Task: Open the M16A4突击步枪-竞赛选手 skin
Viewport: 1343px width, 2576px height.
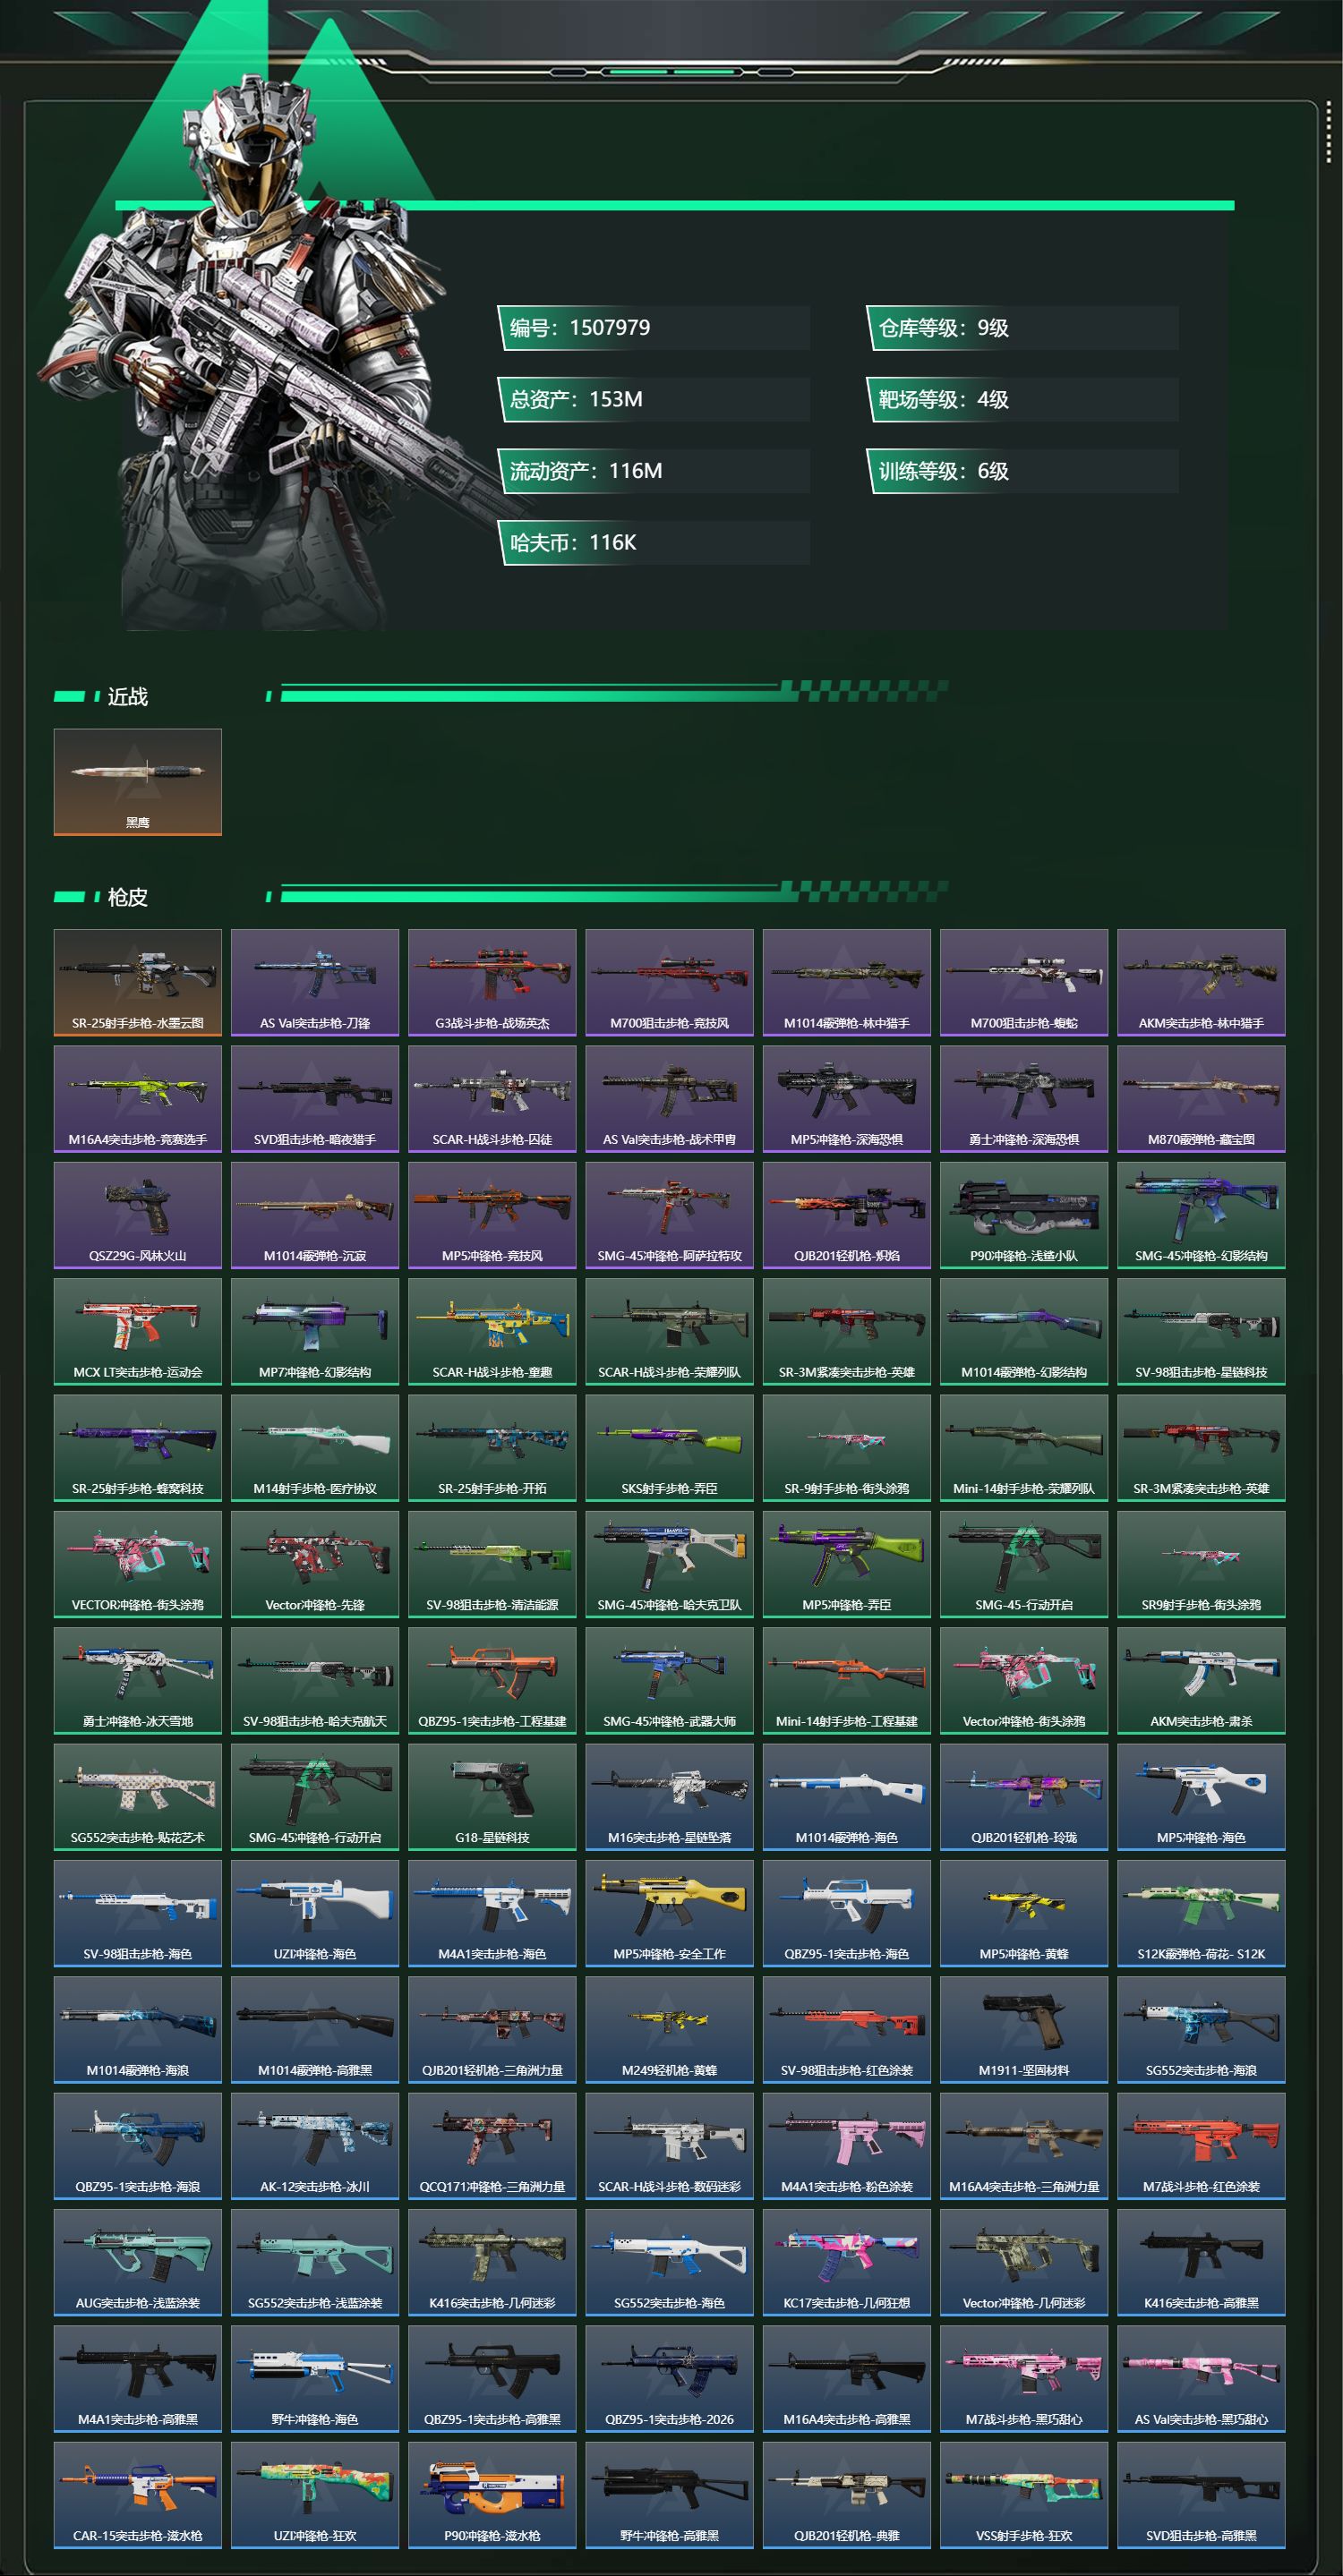Action: [x=138, y=1099]
